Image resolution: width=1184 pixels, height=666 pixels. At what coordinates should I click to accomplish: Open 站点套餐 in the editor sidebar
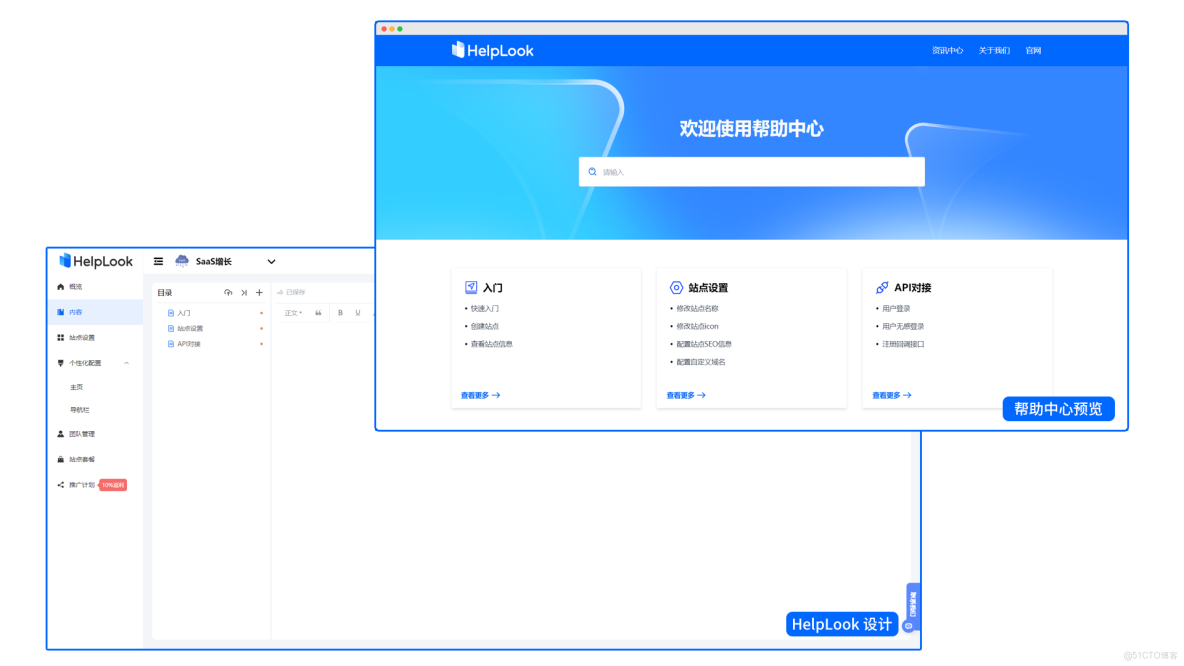[x=82, y=459]
